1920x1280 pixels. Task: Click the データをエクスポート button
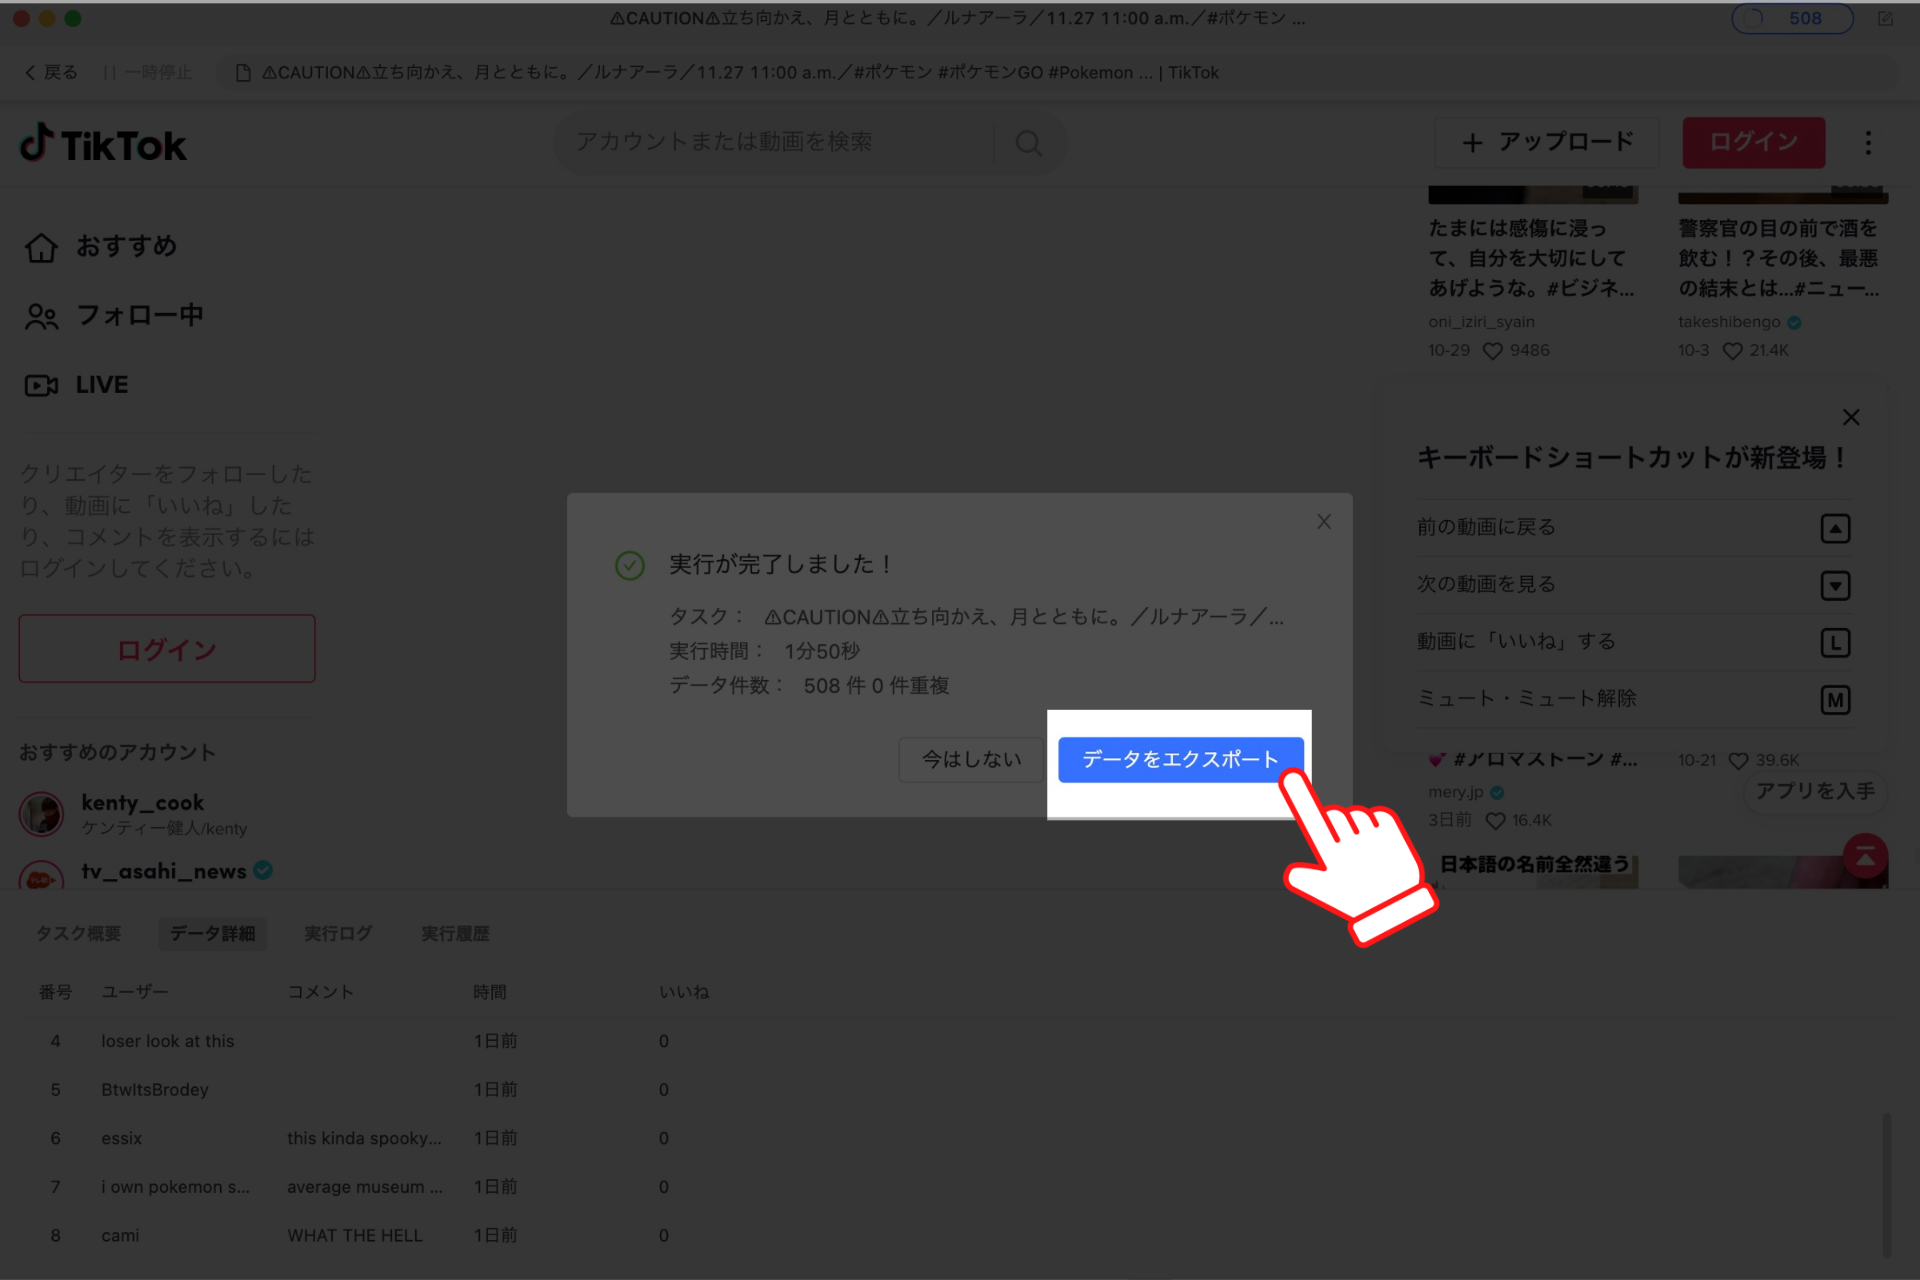[1180, 760]
